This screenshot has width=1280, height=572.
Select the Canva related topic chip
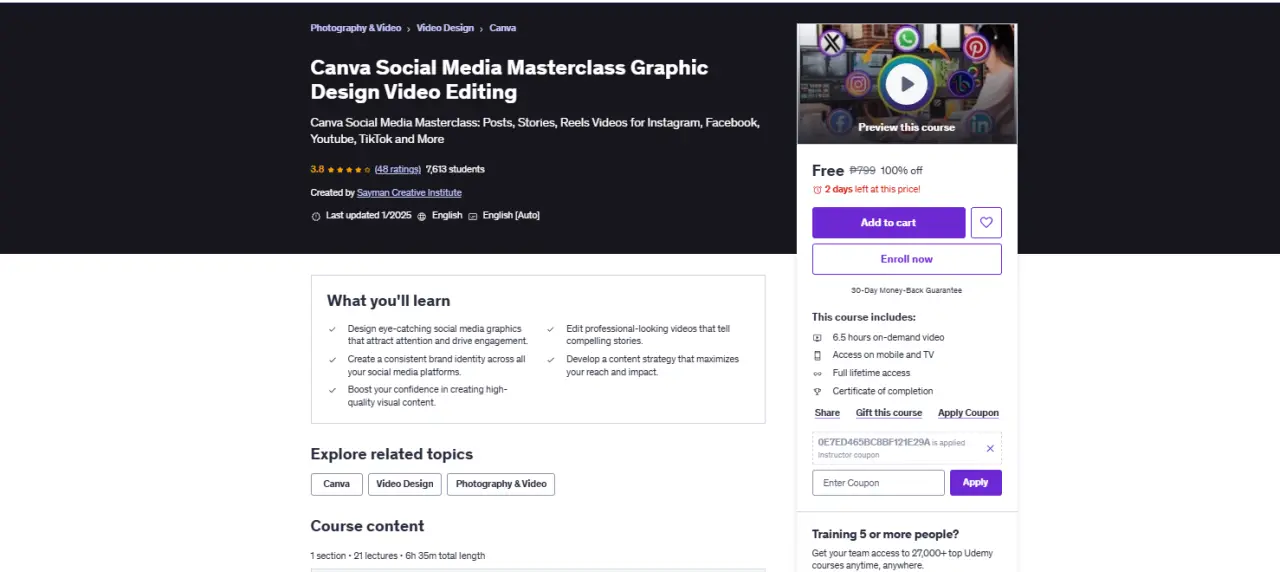tap(337, 484)
